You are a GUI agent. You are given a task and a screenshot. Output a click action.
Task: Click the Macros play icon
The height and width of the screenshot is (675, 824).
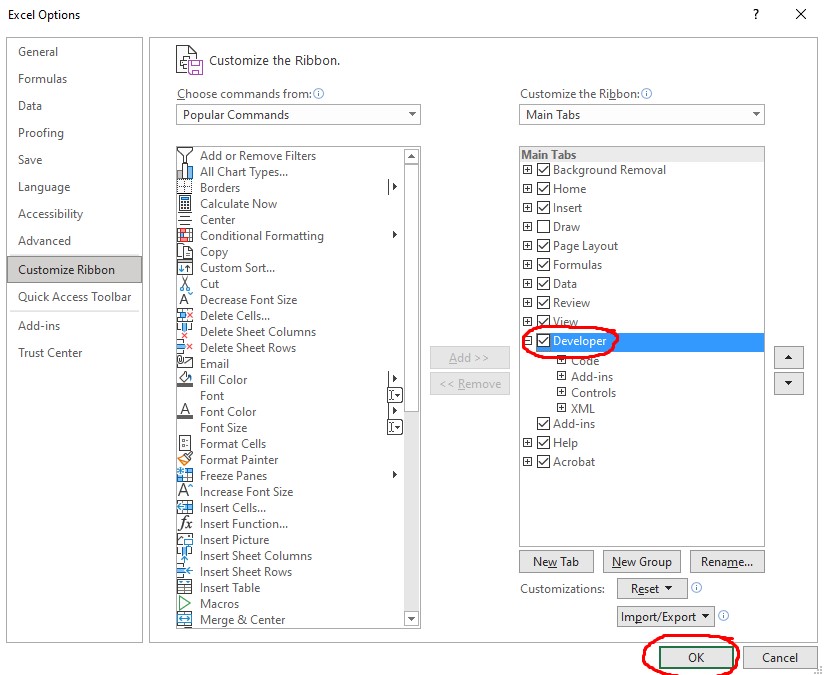[184, 604]
